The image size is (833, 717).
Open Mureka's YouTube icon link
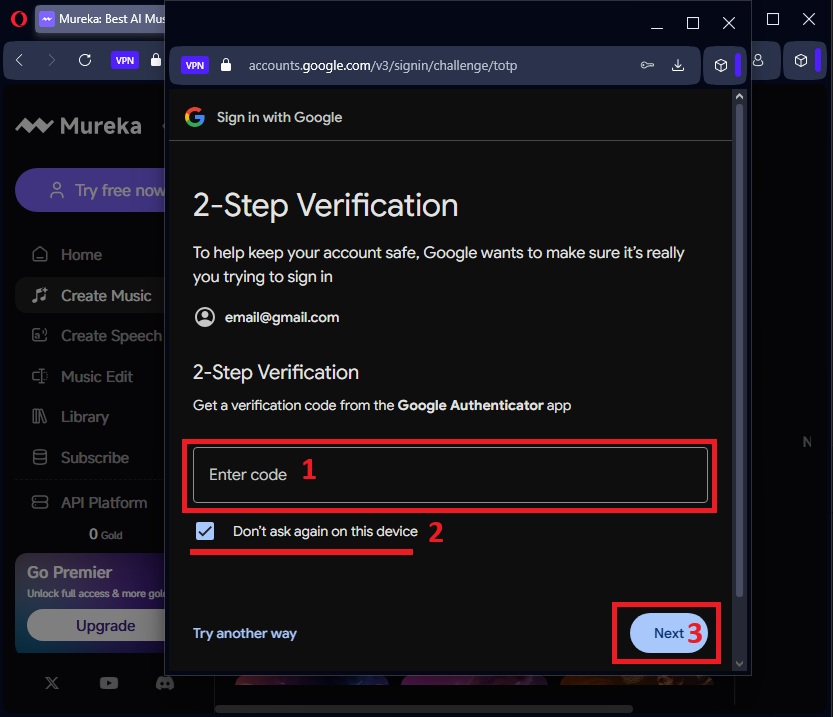[109, 683]
